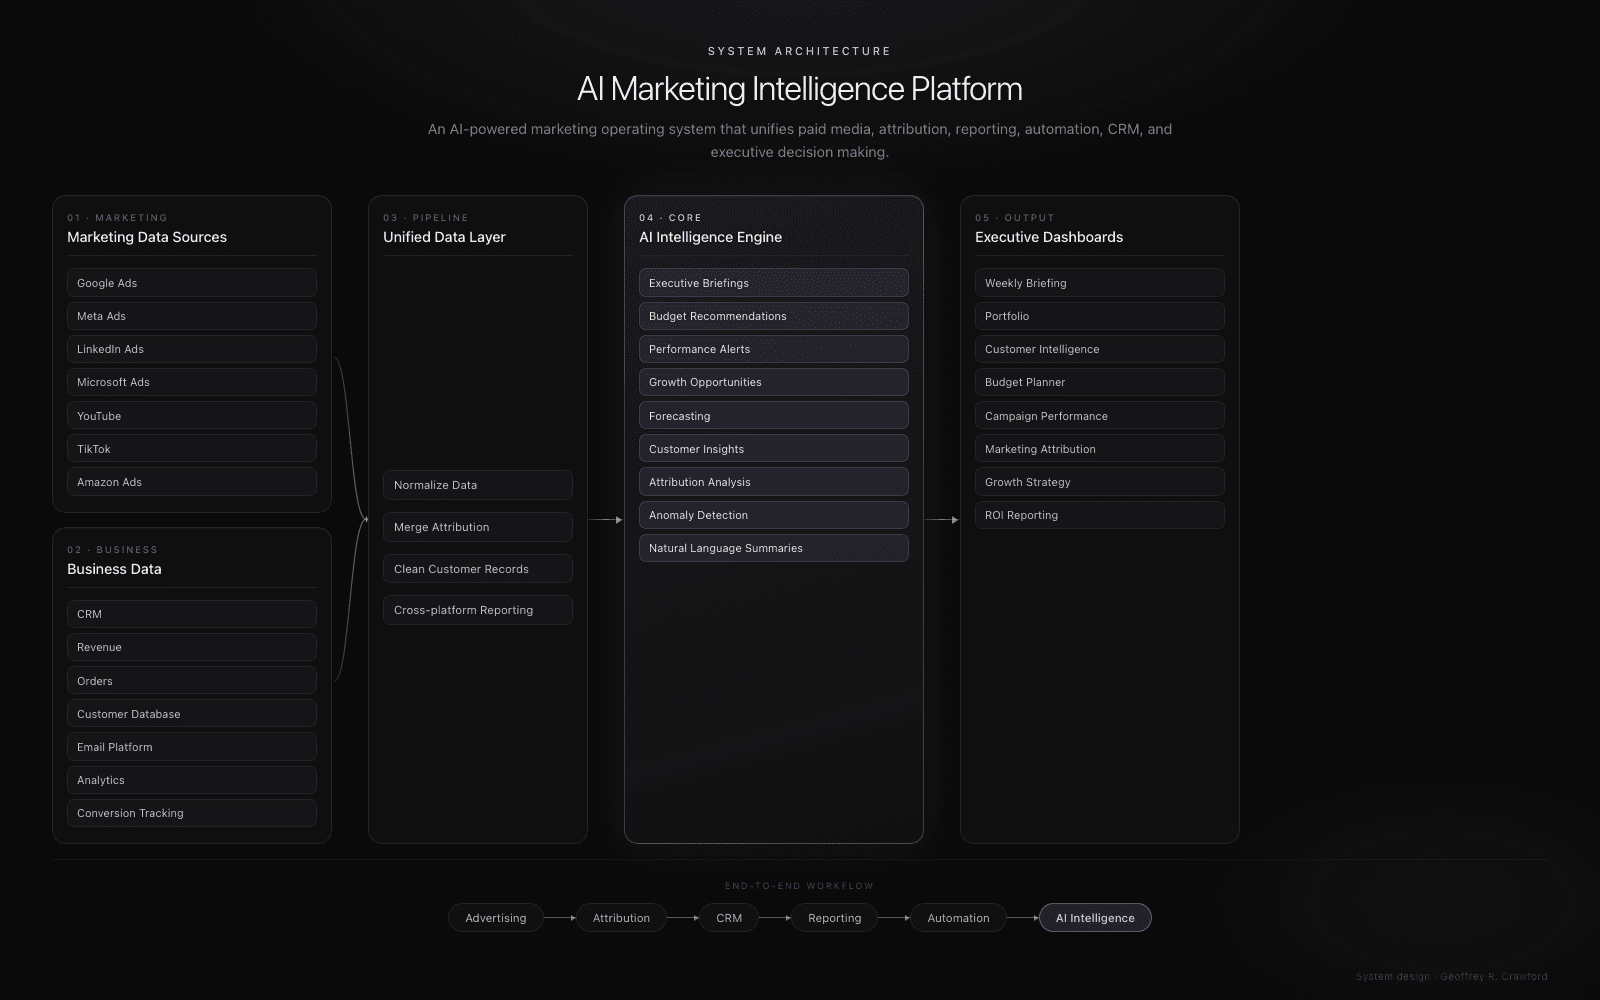Click the Unified Data Layer heading
This screenshot has width=1600, height=1000.
pos(444,237)
